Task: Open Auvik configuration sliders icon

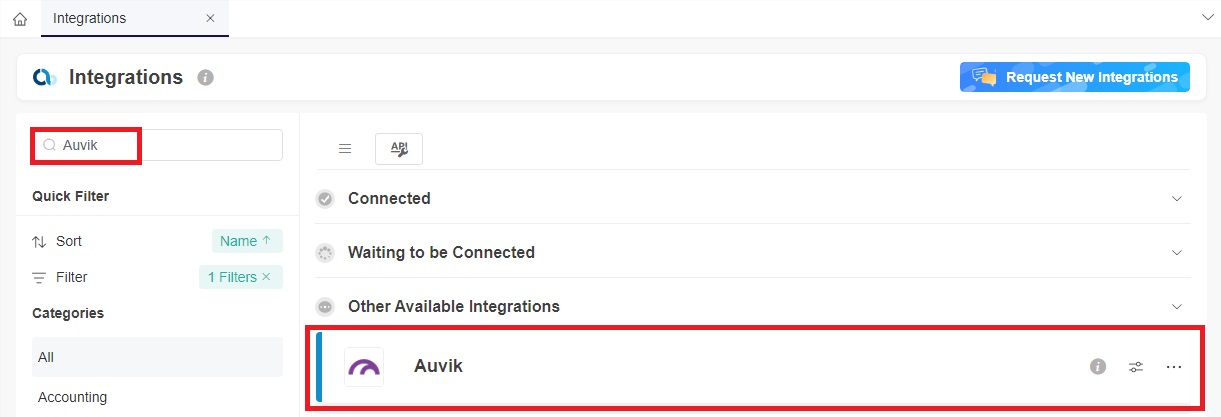Action: pyautogui.click(x=1136, y=366)
